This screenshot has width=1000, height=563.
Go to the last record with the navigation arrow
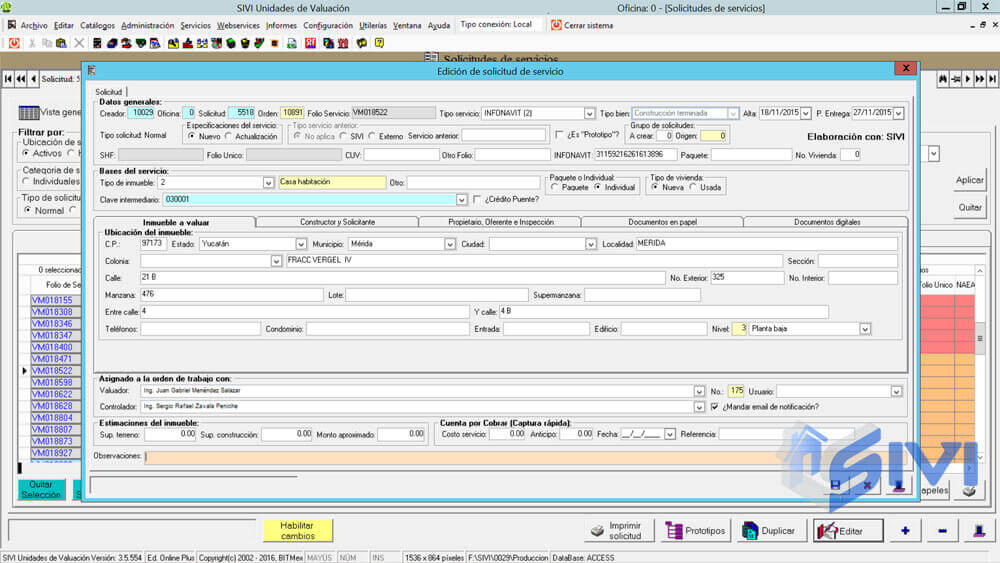tap(992, 79)
